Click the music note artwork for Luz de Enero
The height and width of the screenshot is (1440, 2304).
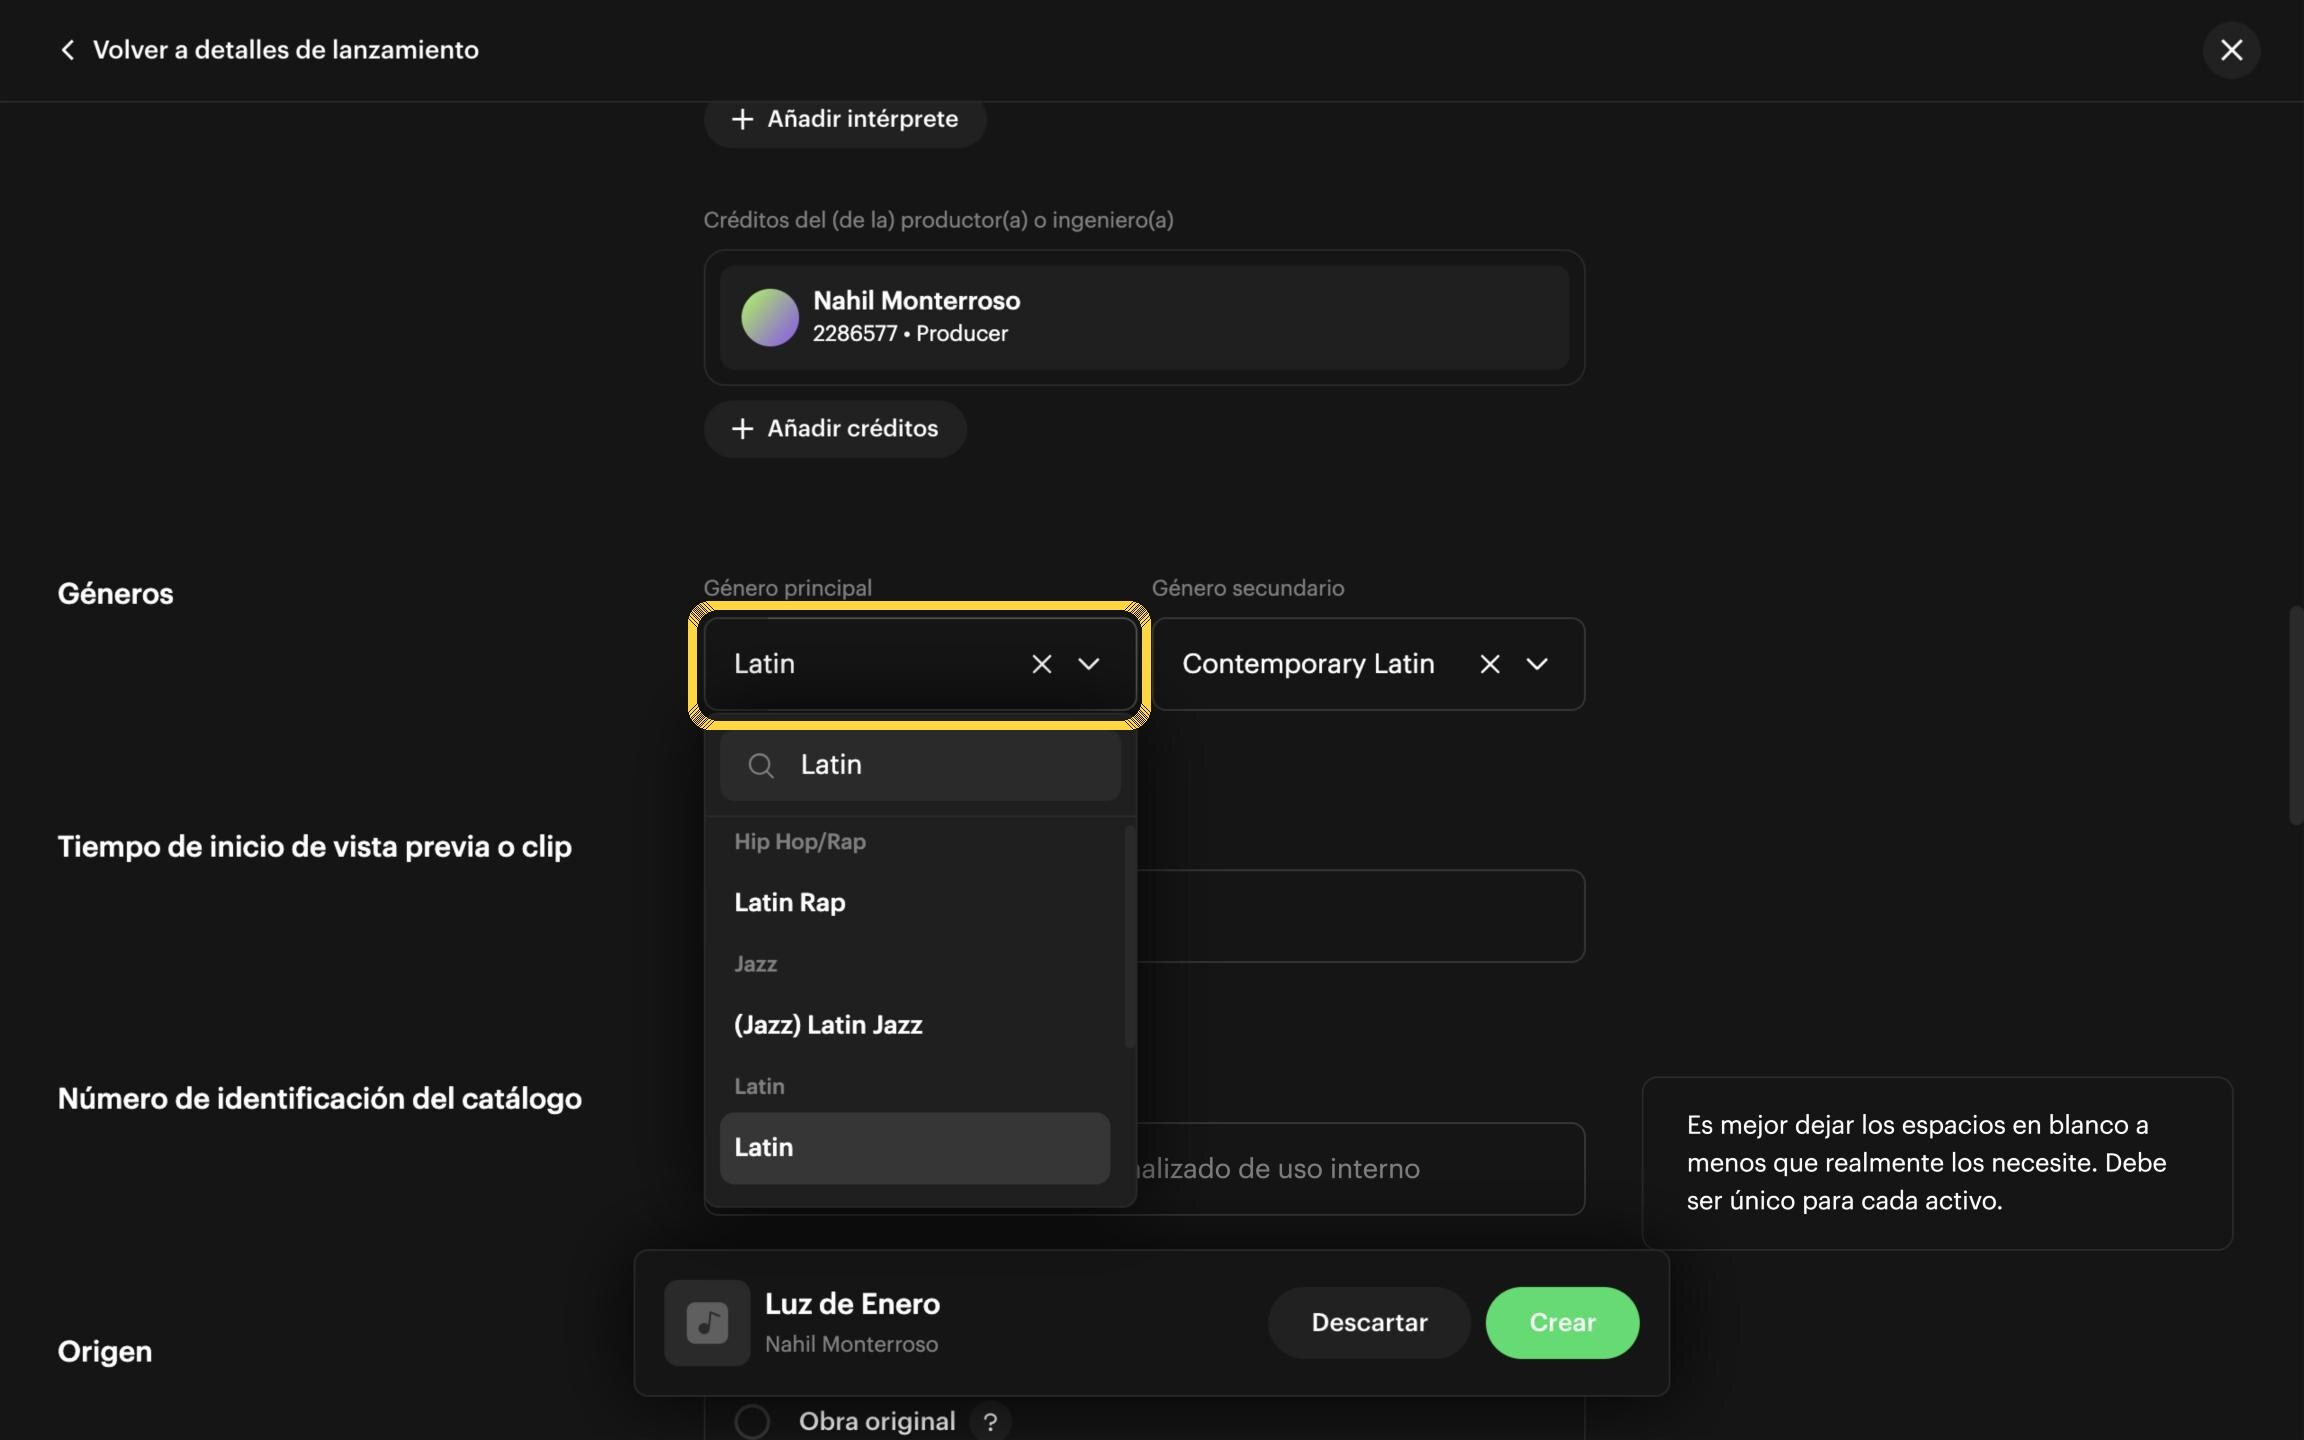707,1323
